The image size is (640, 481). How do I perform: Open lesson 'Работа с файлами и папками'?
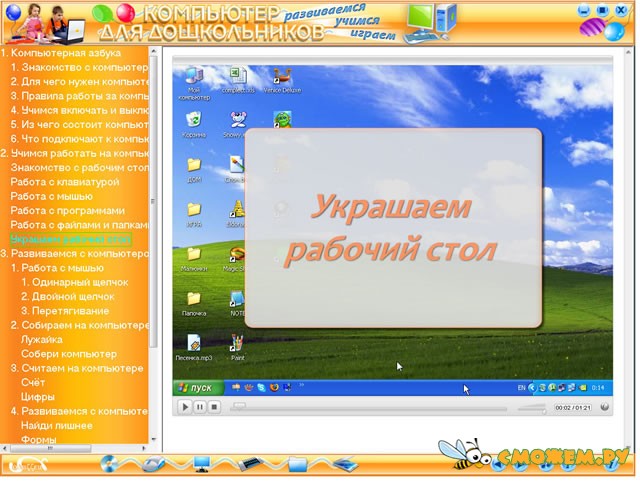tap(79, 225)
